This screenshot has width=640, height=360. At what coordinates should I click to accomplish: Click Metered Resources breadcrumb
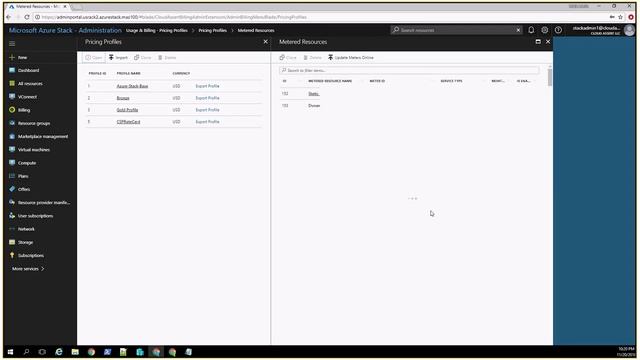point(256,31)
